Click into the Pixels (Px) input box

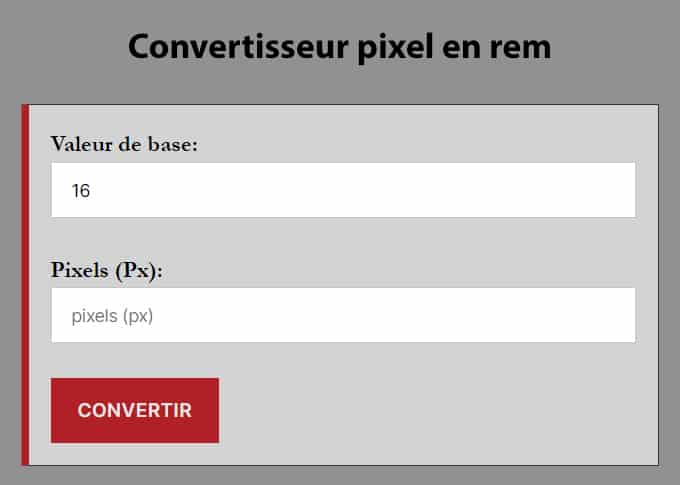pos(343,315)
